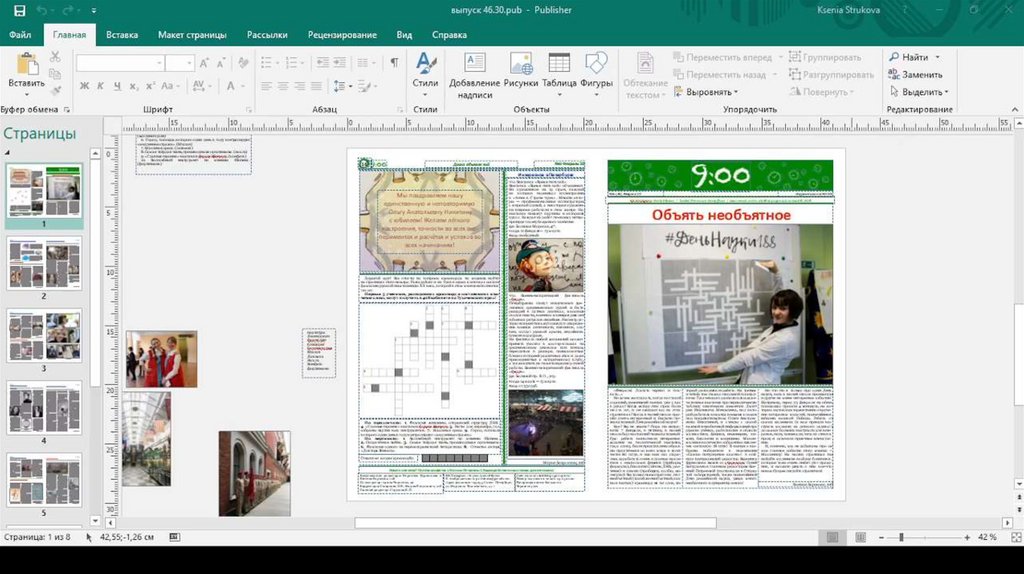Open the Макет страницы tab

[x=192, y=35]
